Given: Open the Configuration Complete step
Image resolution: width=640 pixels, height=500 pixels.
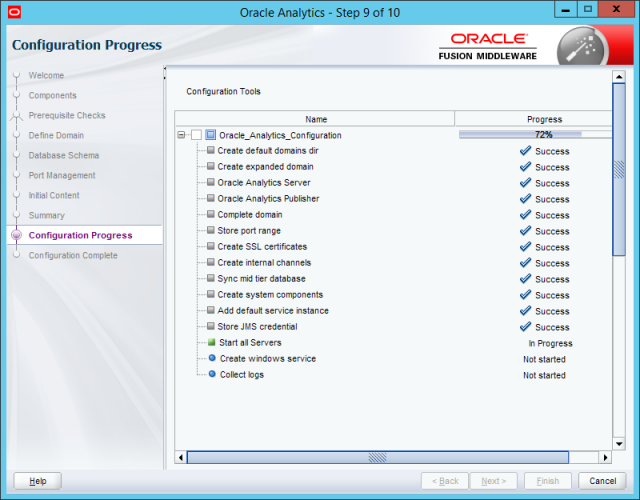Looking at the screenshot, I should (73, 255).
